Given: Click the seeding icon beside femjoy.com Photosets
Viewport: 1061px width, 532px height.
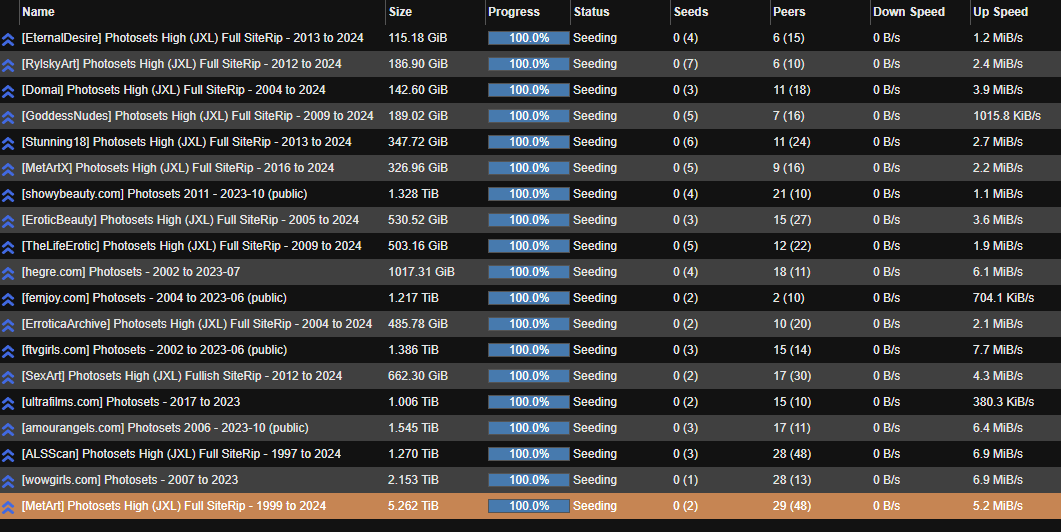Looking at the screenshot, I should pos(8,298).
